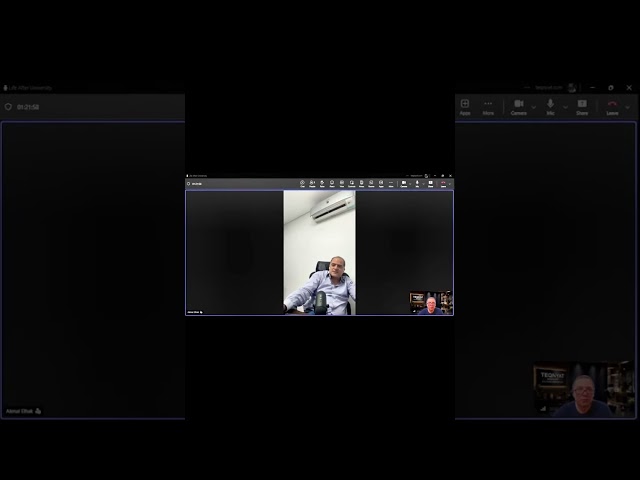This screenshot has width=640, height=480.
Task: Click the profile avatar in center window title bar
Action: [426, 176]
